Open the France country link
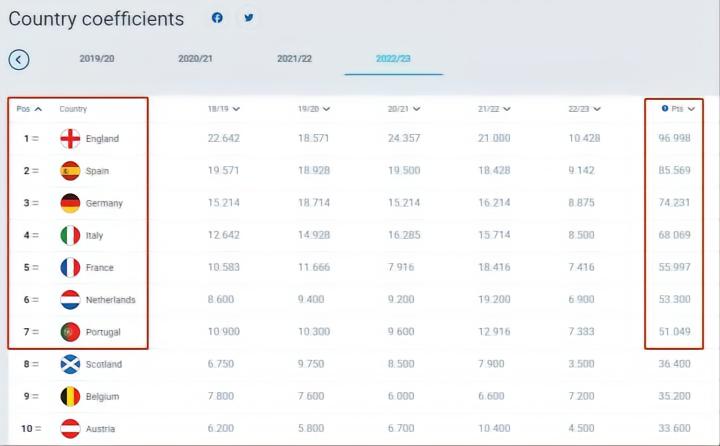720x446 pixels. [x=100, y=268]
